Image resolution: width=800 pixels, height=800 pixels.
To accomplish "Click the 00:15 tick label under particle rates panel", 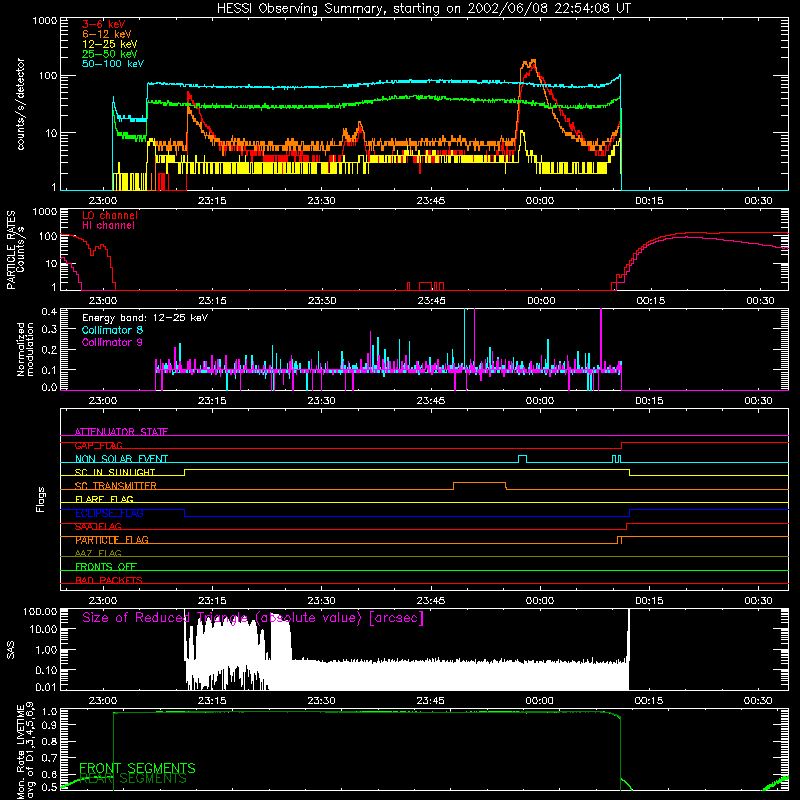I will pyautogui.click(x=650, y=301).
